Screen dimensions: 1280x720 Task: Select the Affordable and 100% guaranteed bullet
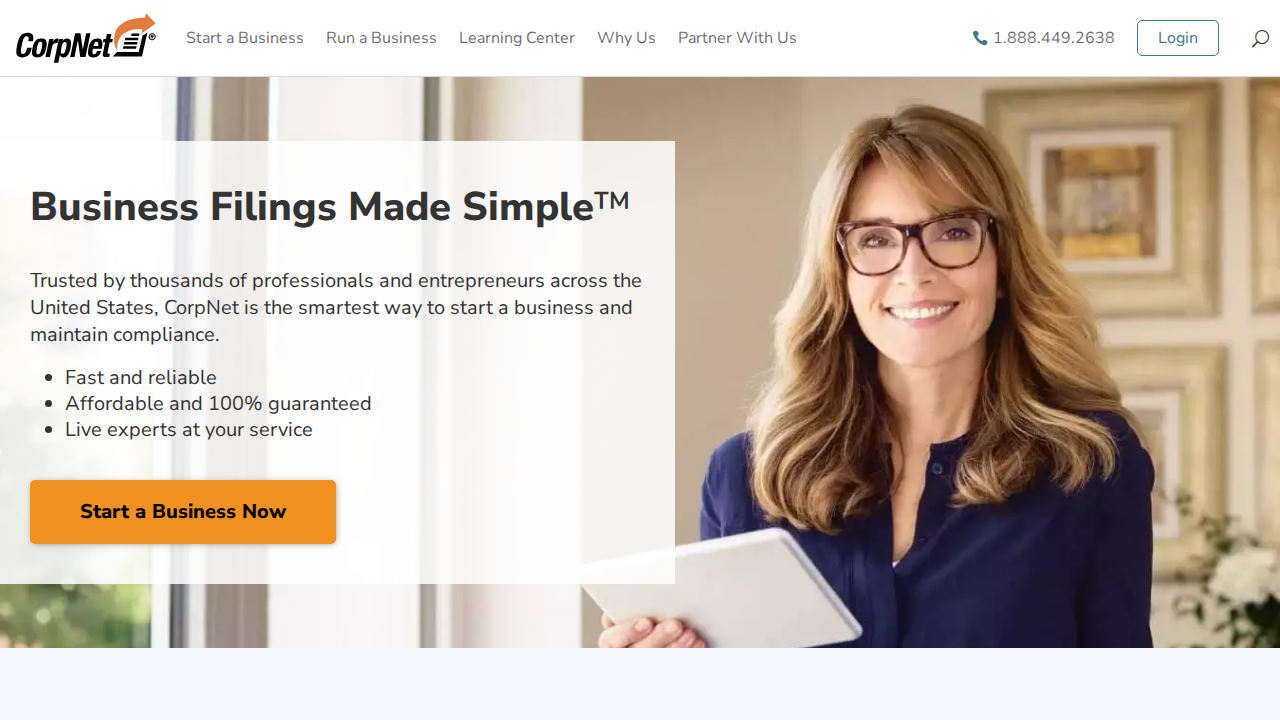click(218, 403)
